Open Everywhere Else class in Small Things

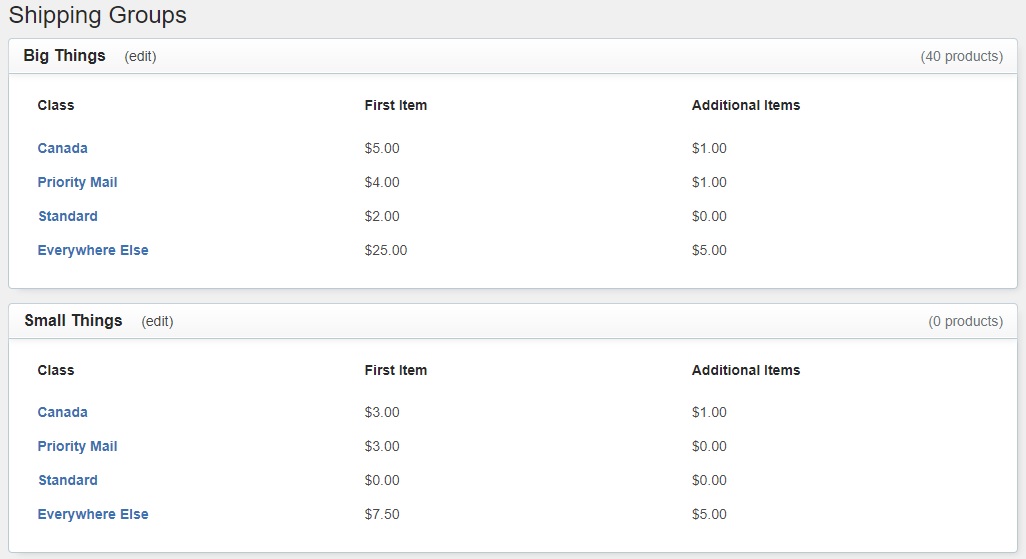[93, 514]
